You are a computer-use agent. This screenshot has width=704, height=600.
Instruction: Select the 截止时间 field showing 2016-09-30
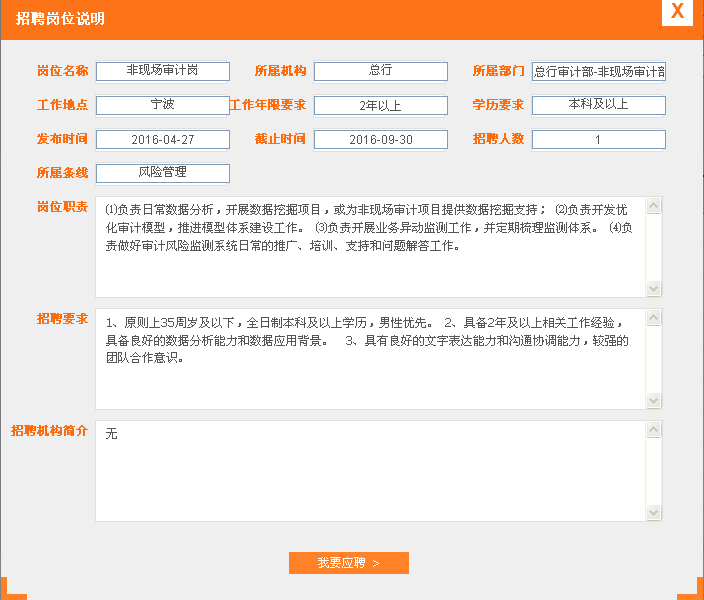(380, 139)
